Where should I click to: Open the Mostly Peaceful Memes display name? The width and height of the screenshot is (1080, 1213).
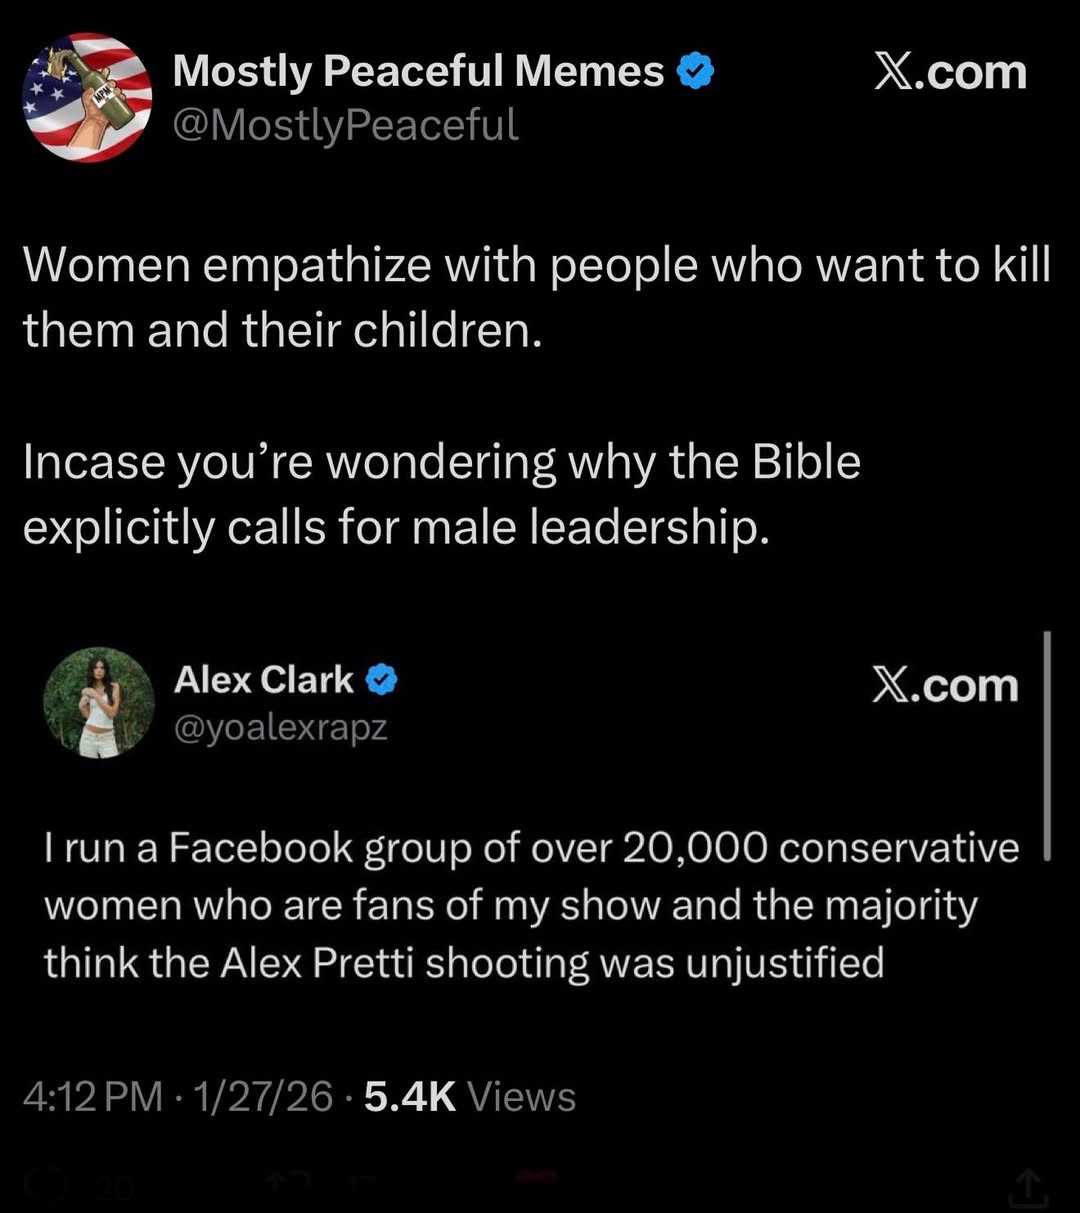(x=418, y=71)
